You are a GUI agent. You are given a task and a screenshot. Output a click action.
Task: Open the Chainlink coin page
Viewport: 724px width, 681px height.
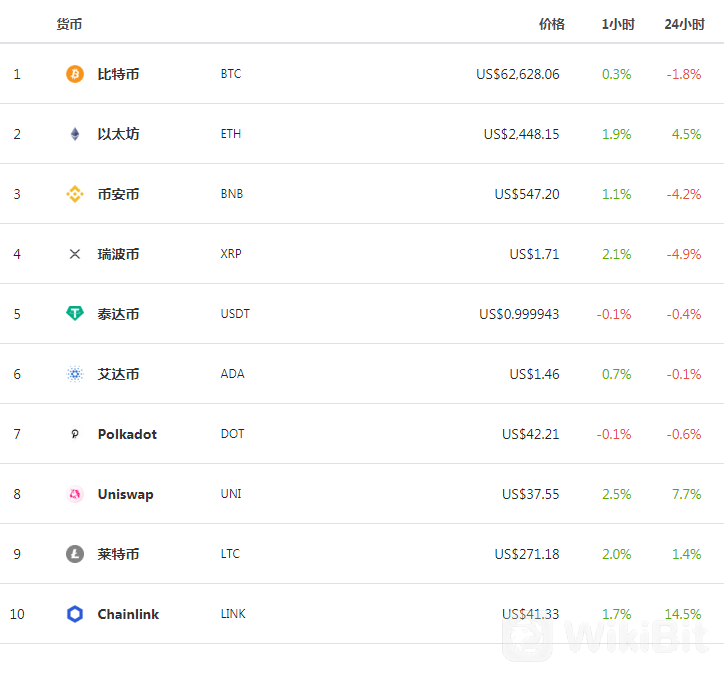pyautogui.click(x=128, y=614)
